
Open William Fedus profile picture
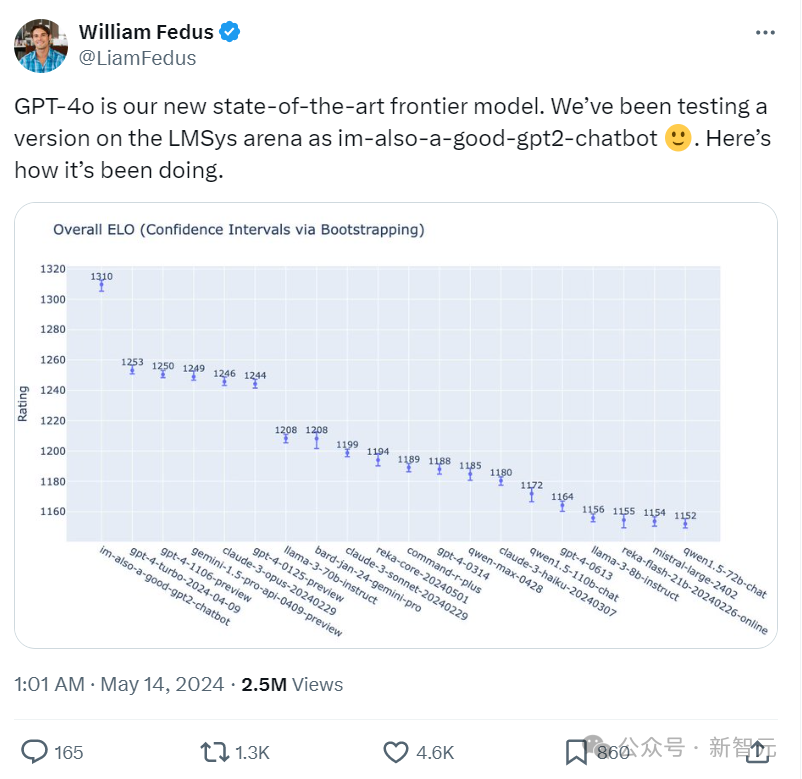click(41, 46)
